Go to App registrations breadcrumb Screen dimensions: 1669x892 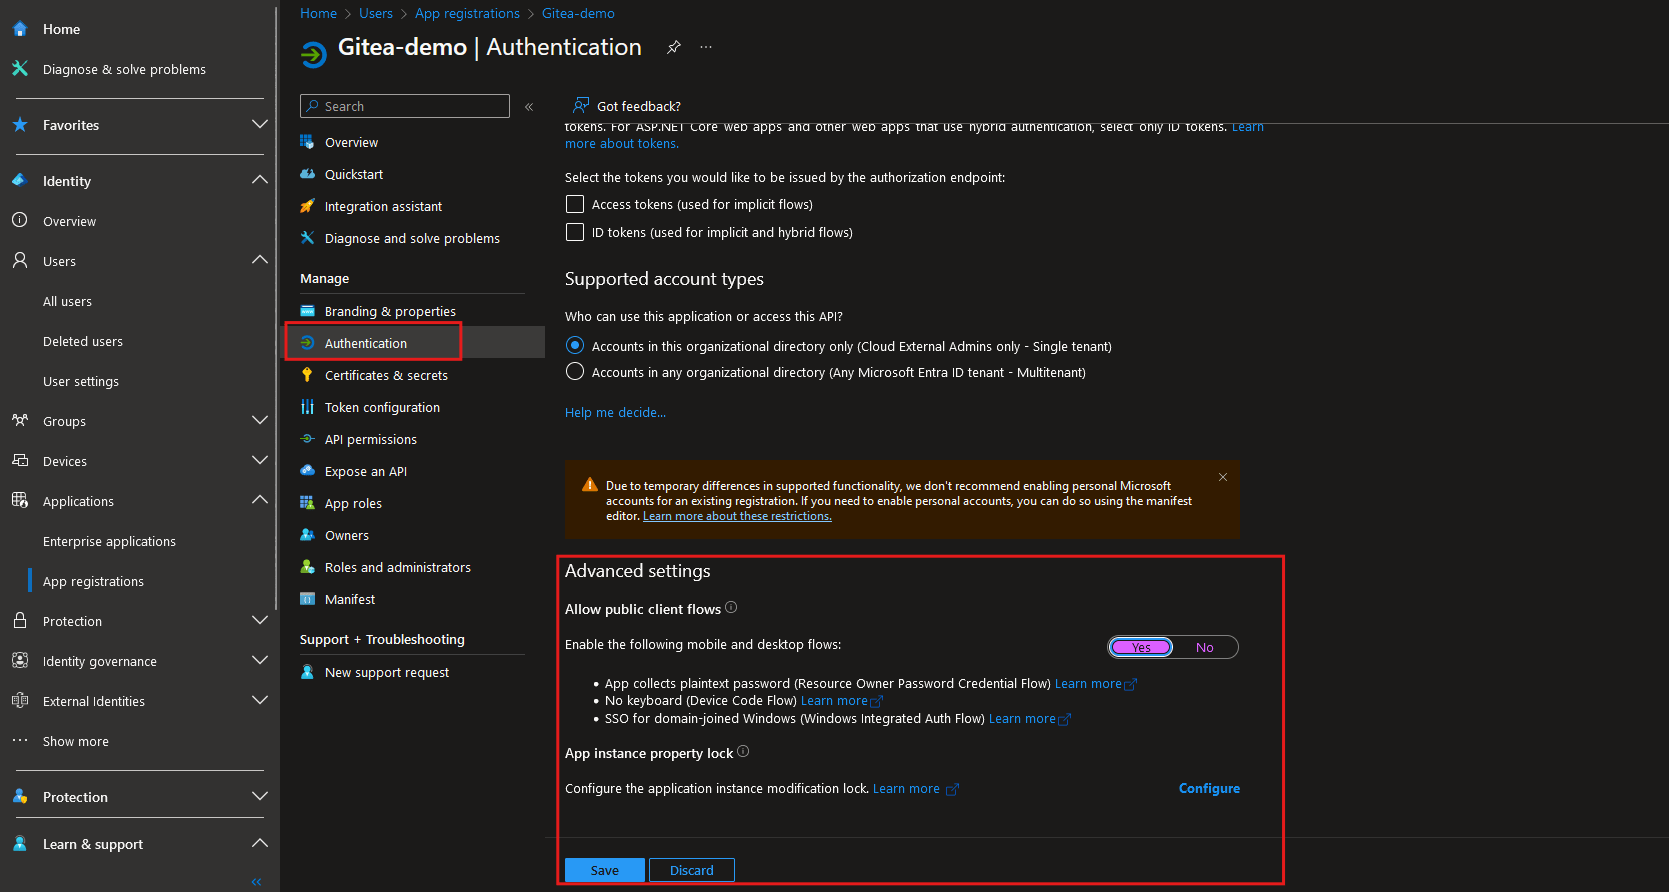coord(467,13)
